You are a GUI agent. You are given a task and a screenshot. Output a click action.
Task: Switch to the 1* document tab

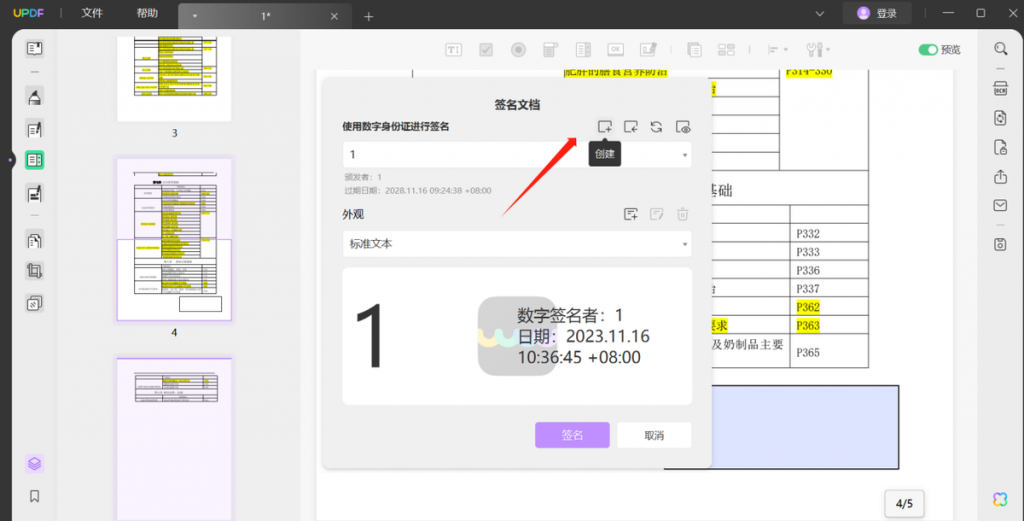266,16
